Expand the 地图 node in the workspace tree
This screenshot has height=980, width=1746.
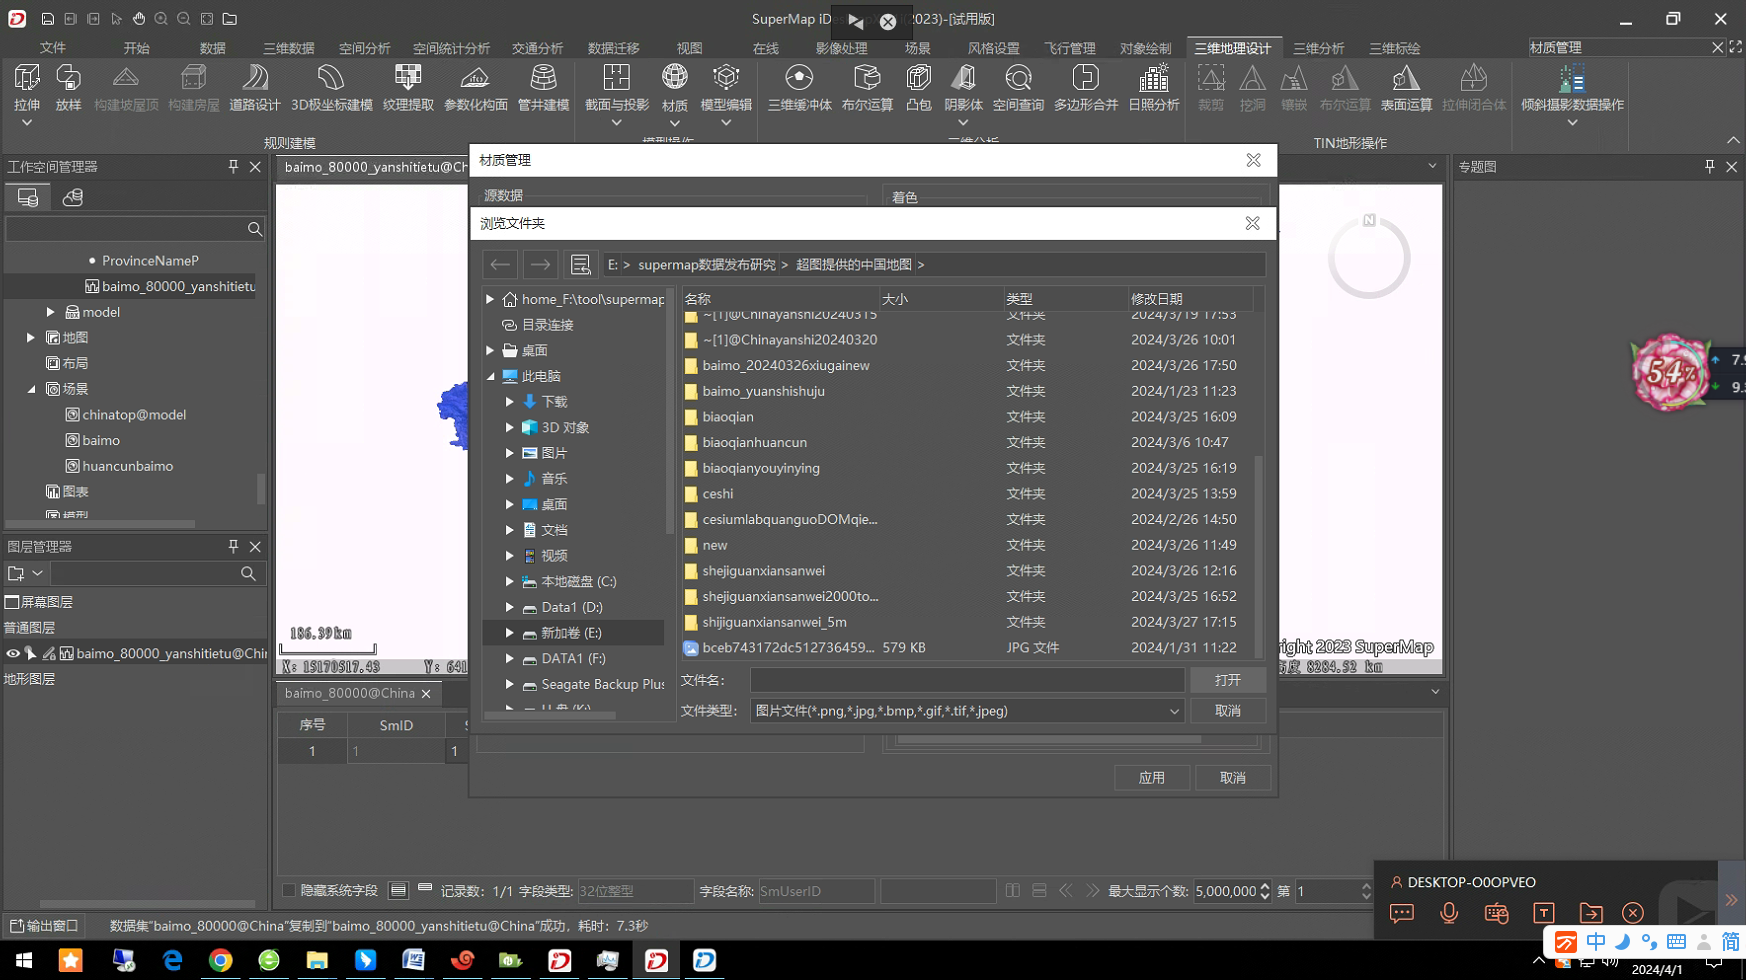coord(31,338)
